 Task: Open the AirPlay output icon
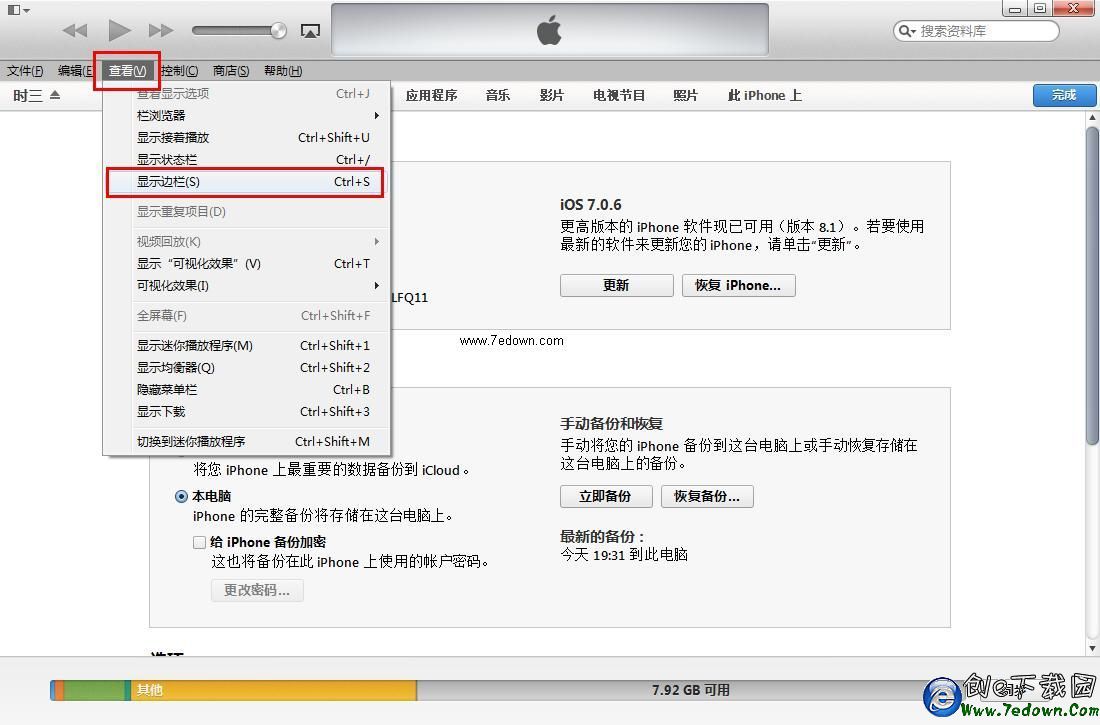point(310,31)
